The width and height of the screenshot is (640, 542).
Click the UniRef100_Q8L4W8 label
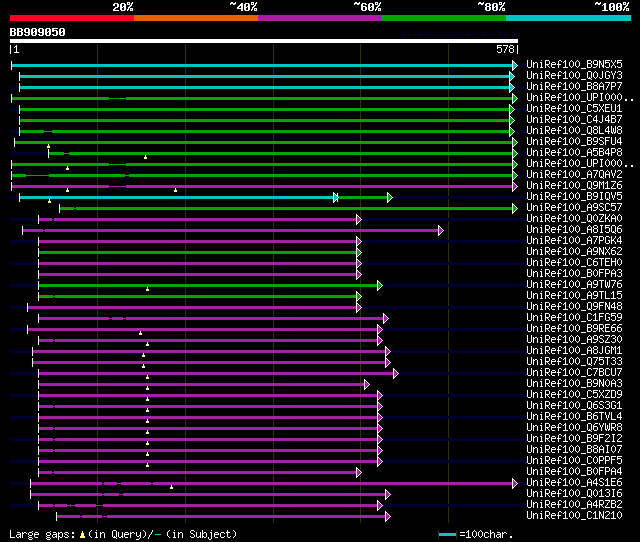pos(574,131)
